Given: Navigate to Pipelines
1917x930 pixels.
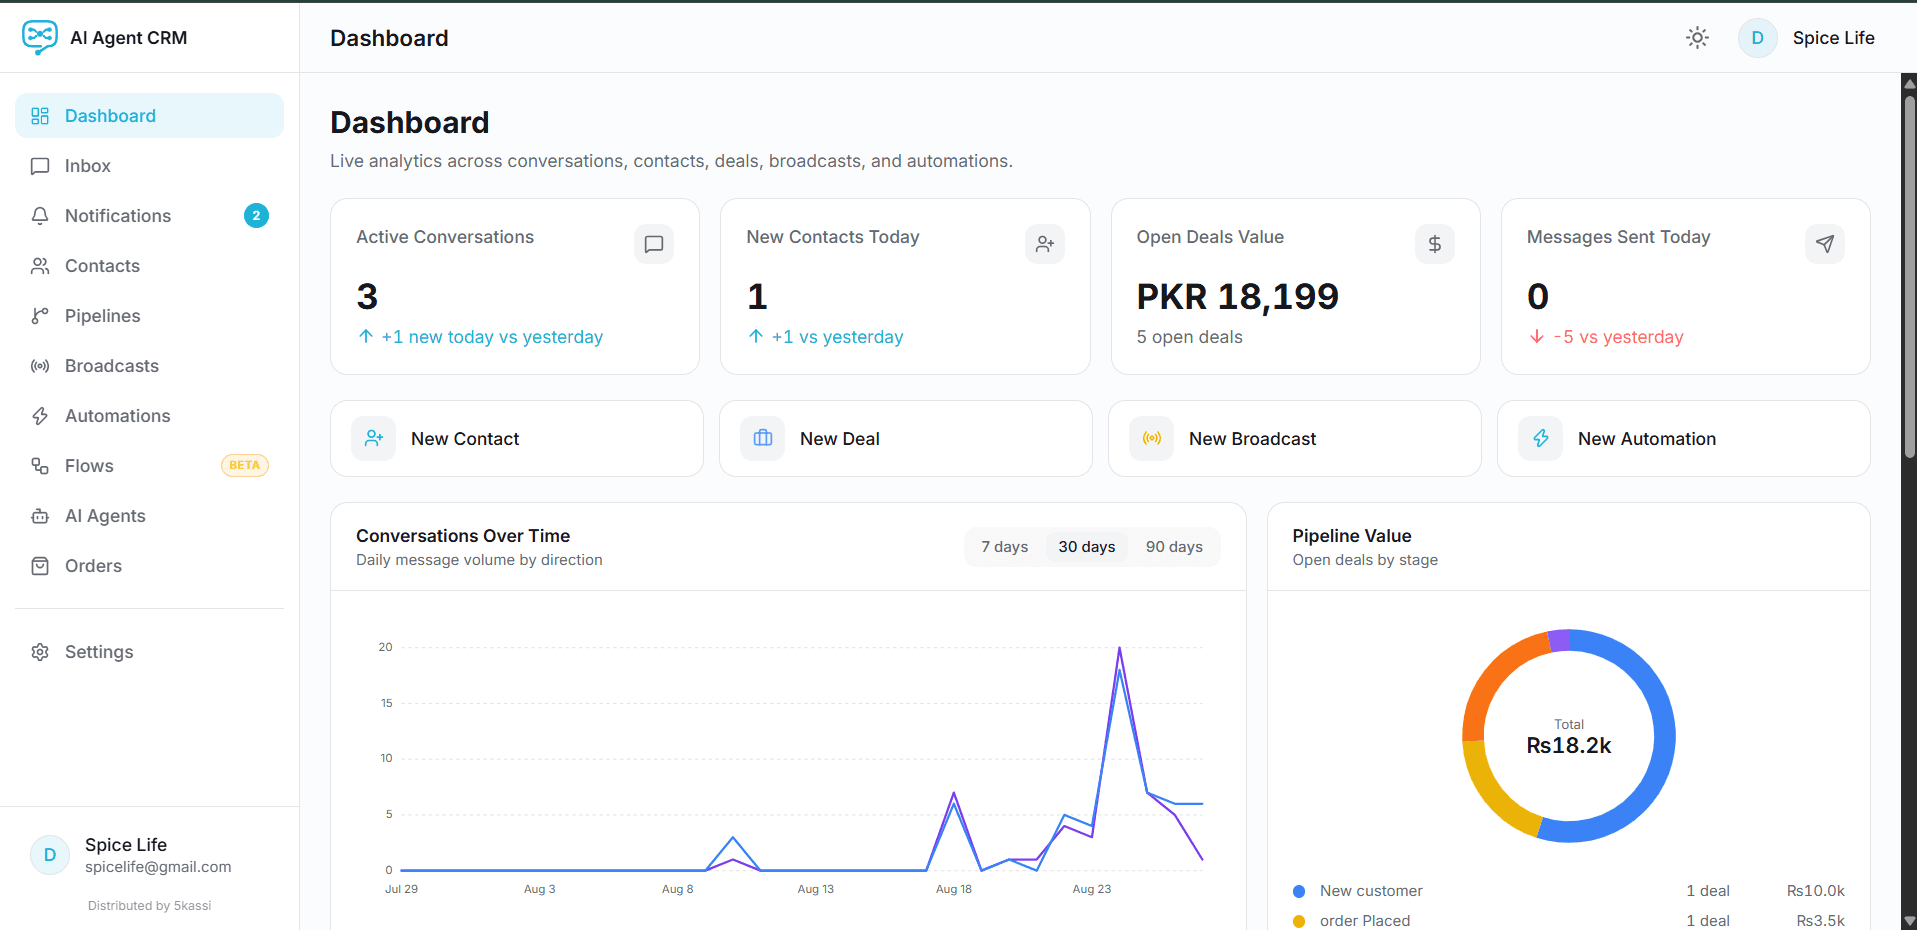Looking at the screenshot, I should (150, 316).
